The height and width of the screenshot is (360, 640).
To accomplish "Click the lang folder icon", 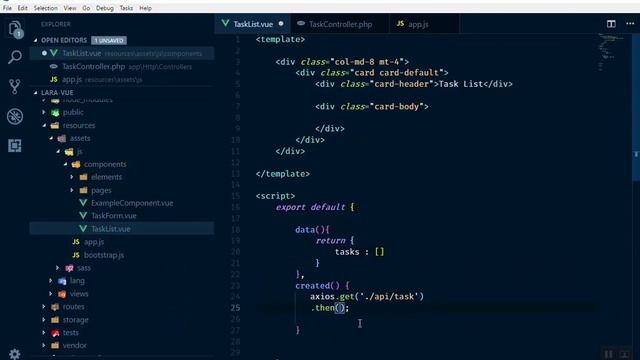I will (x=62, y=281).
